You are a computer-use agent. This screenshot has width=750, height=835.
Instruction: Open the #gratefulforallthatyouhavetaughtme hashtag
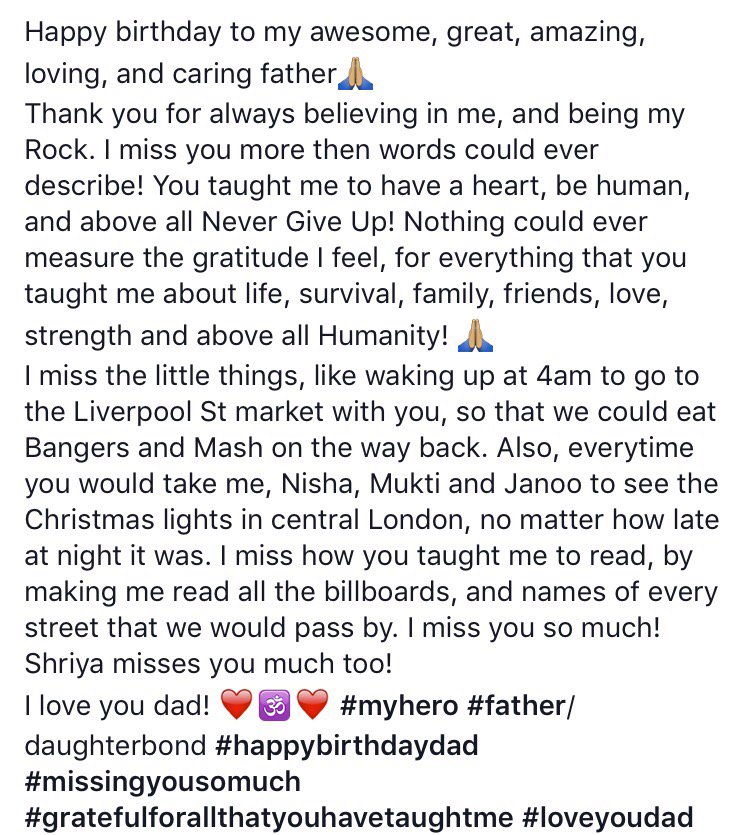click(269, 818)
